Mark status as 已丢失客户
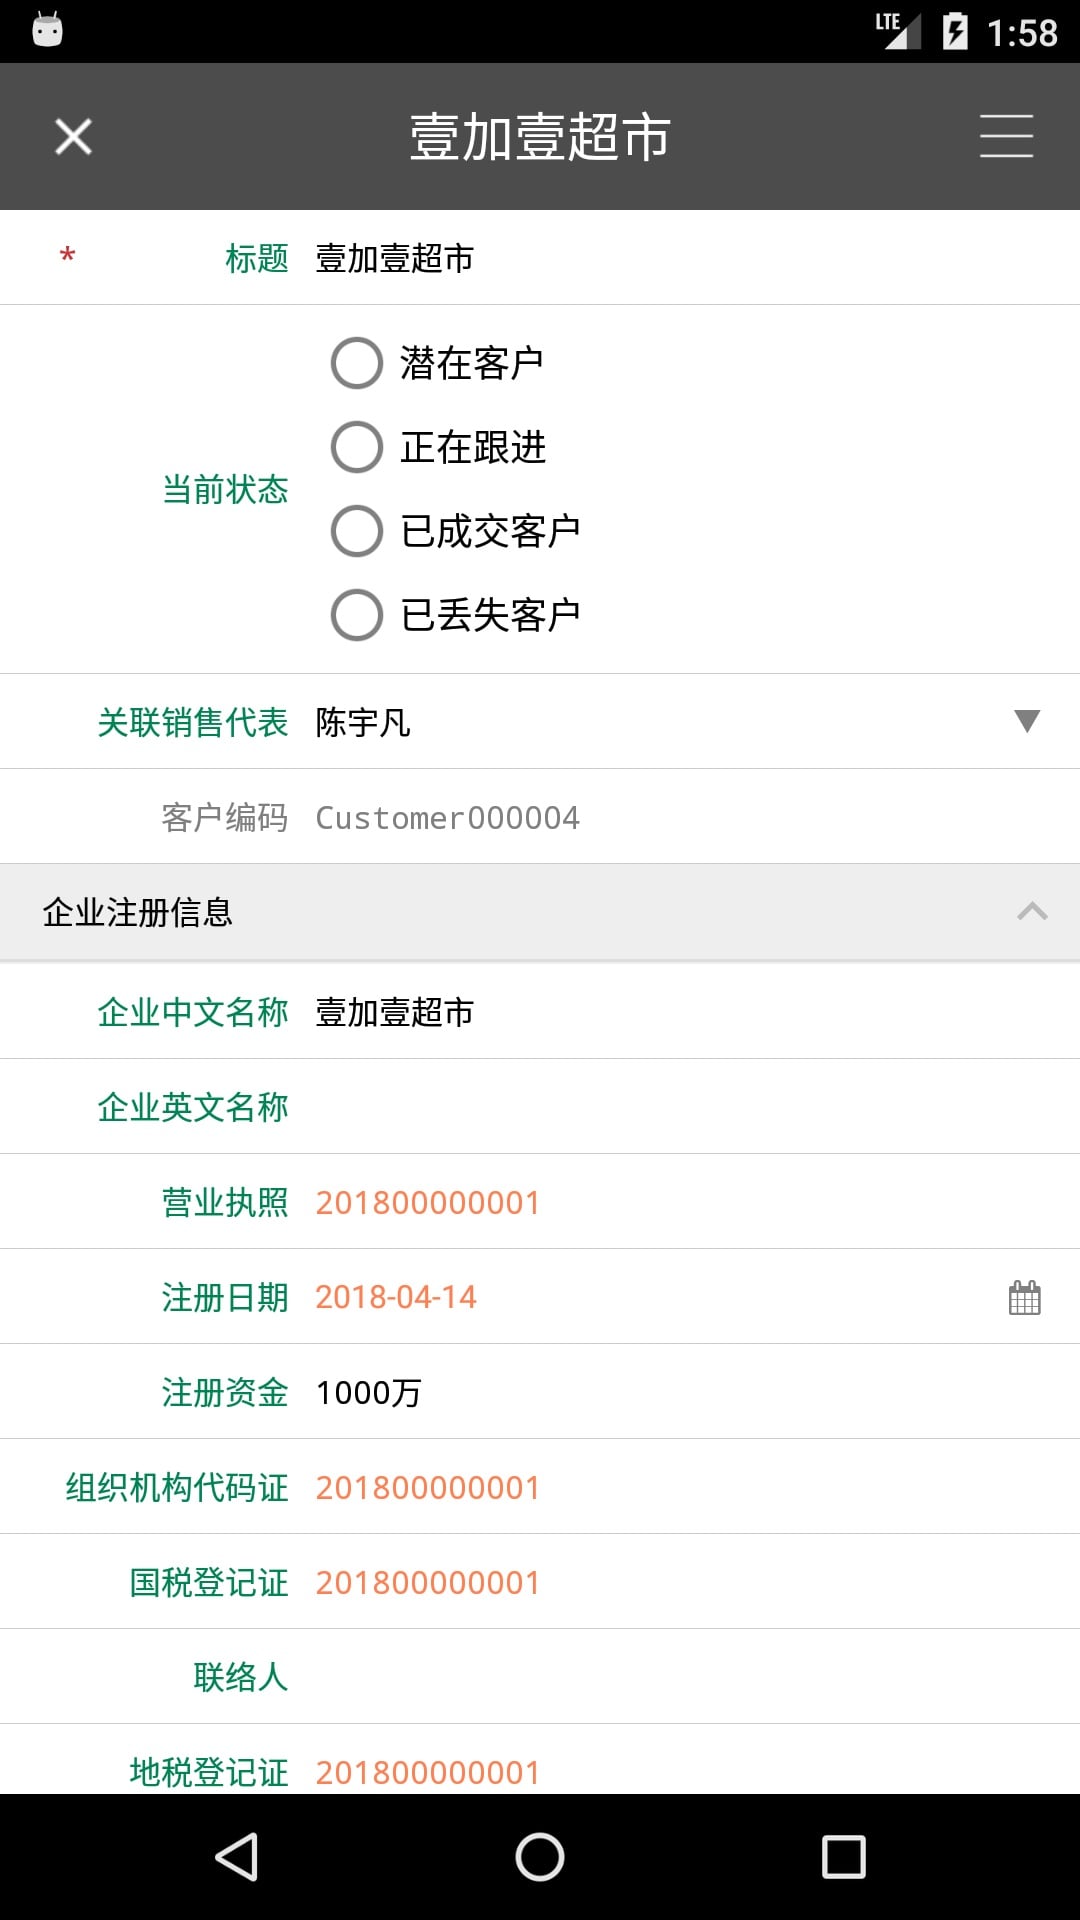 (x=357, y=615)
